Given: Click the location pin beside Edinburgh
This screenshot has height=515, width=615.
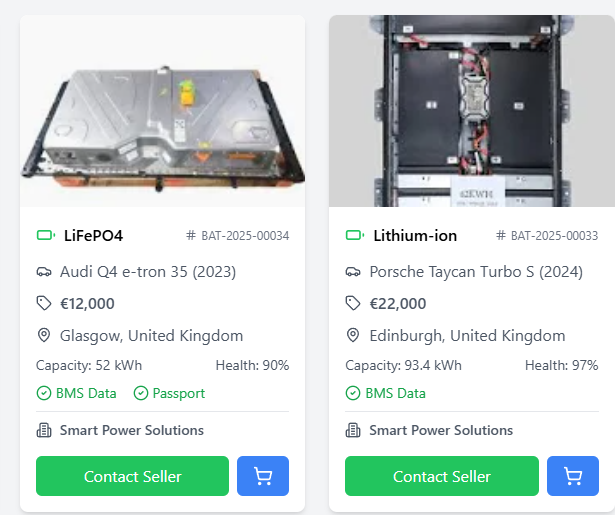Looking at the screenshot, I should [x=353, y=336].
